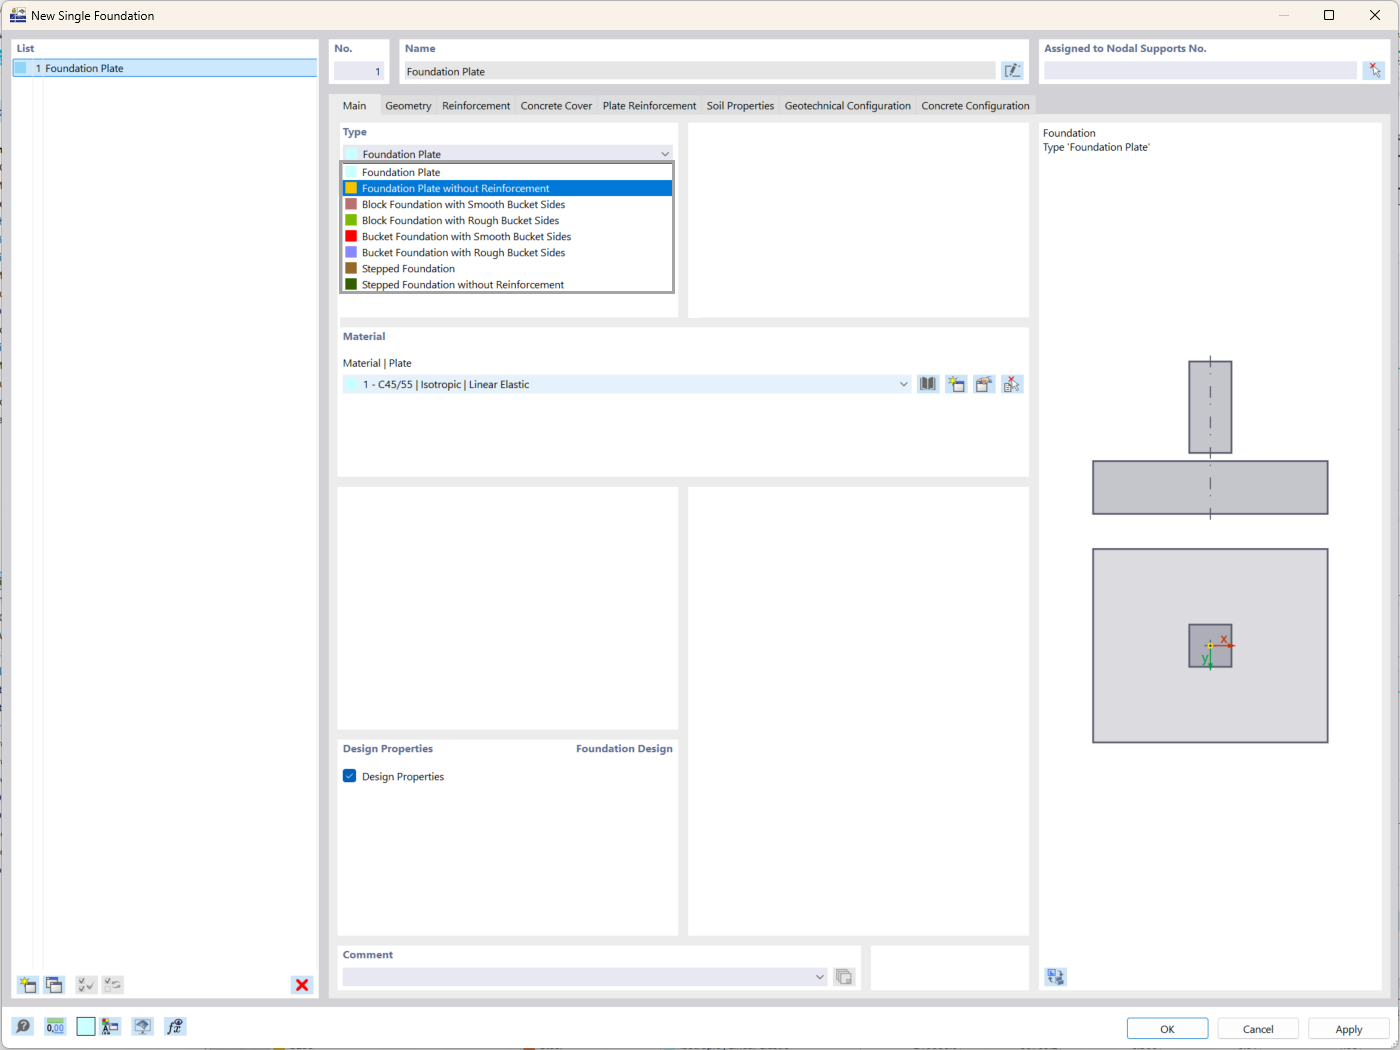Switch to the Concrete Configuration tab
Viewport: 1400px width, 1050px height.
[x=975, y=105]
